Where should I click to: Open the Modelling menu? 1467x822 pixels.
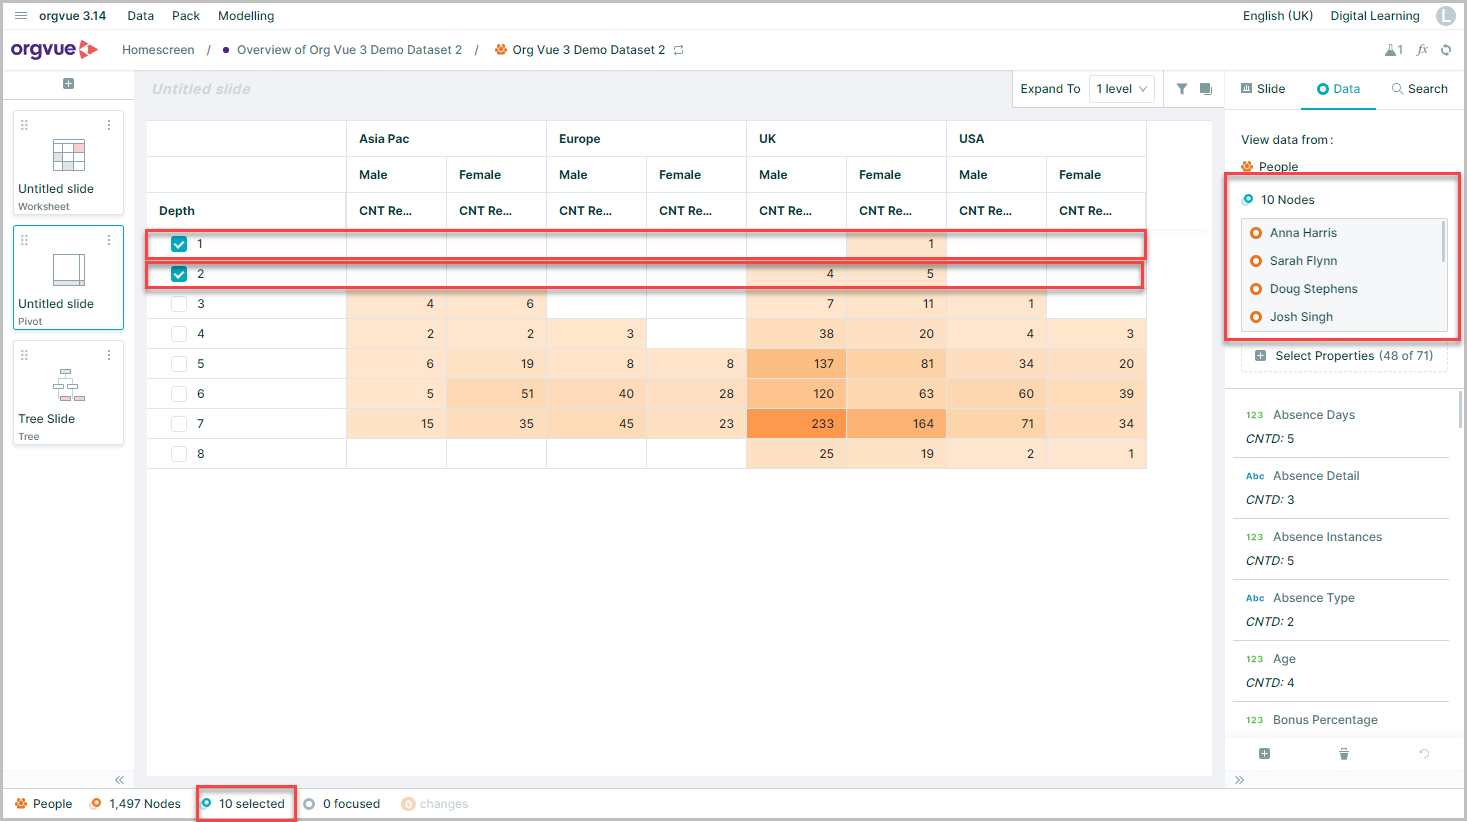click(x=246, y=16)
